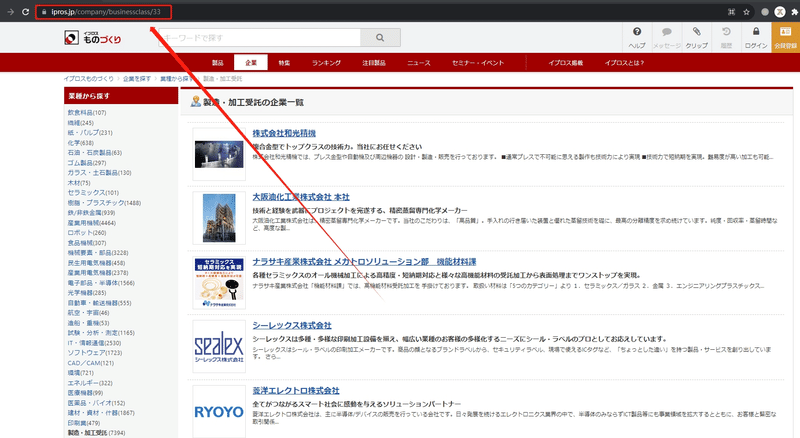800x438 pixels.
Task: Click 会員登録 orange registration button
Action: pos(785,38)
